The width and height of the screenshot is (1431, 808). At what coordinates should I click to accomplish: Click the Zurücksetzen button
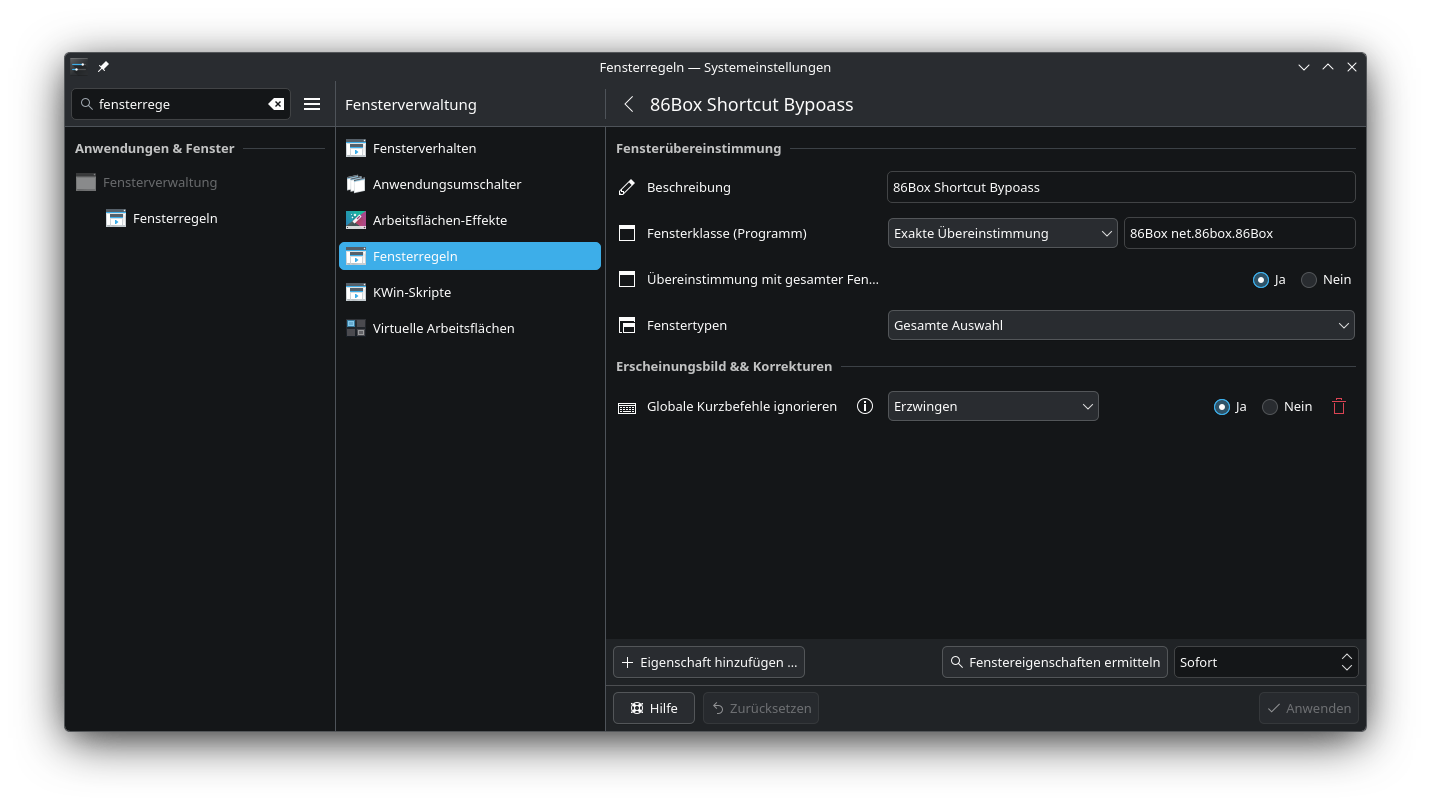[761, 708]
